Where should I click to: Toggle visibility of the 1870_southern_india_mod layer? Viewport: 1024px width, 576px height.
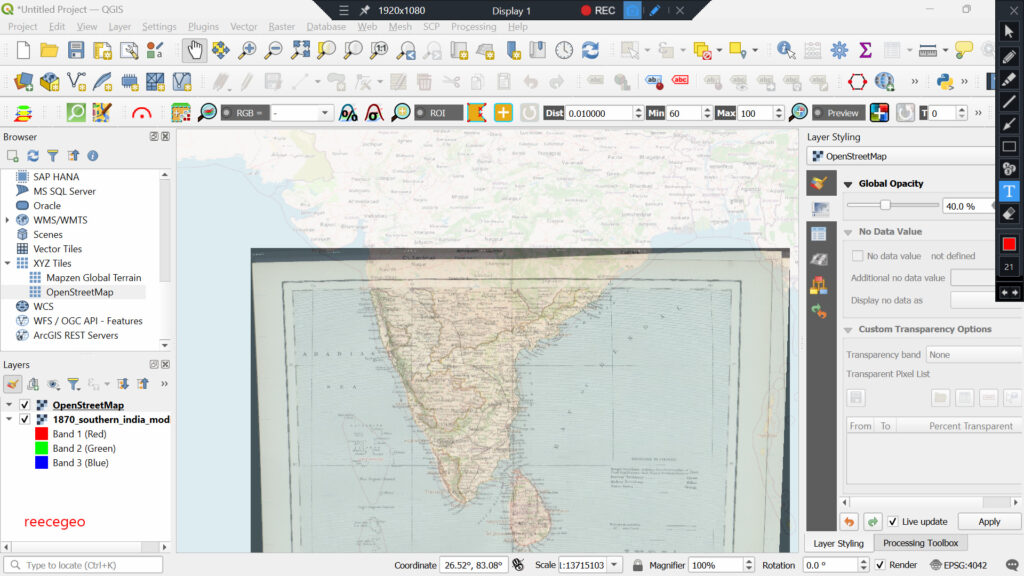(x=25, y=419)
